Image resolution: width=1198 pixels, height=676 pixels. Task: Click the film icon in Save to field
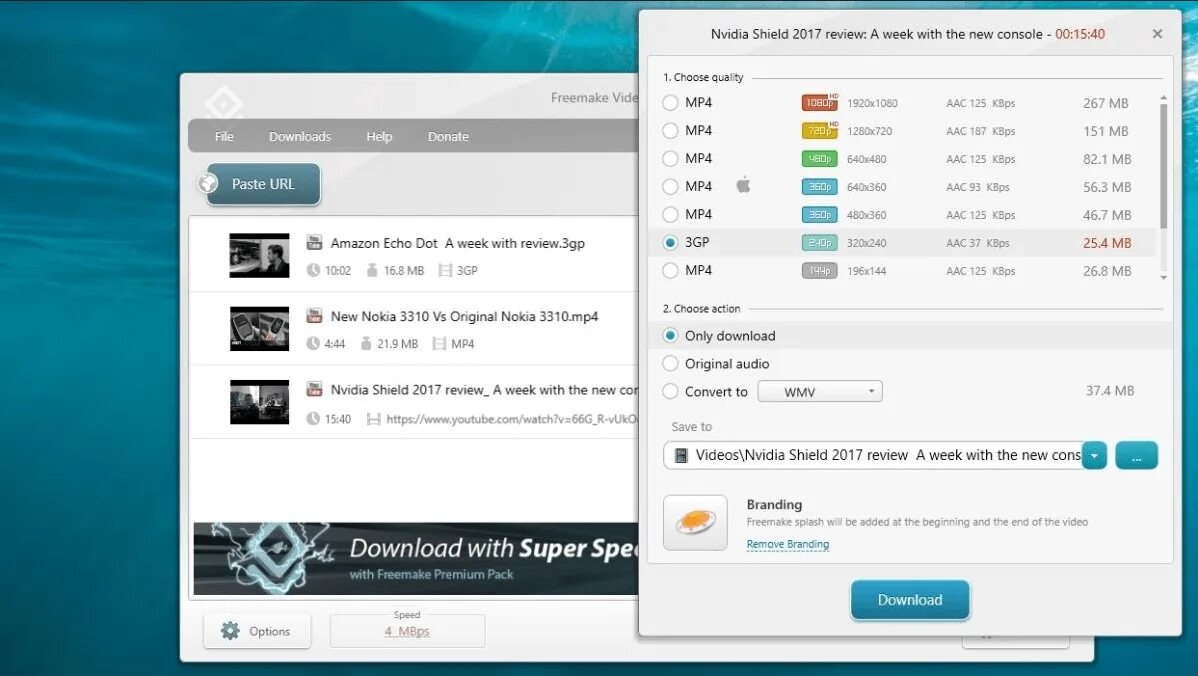coord(681,455)
